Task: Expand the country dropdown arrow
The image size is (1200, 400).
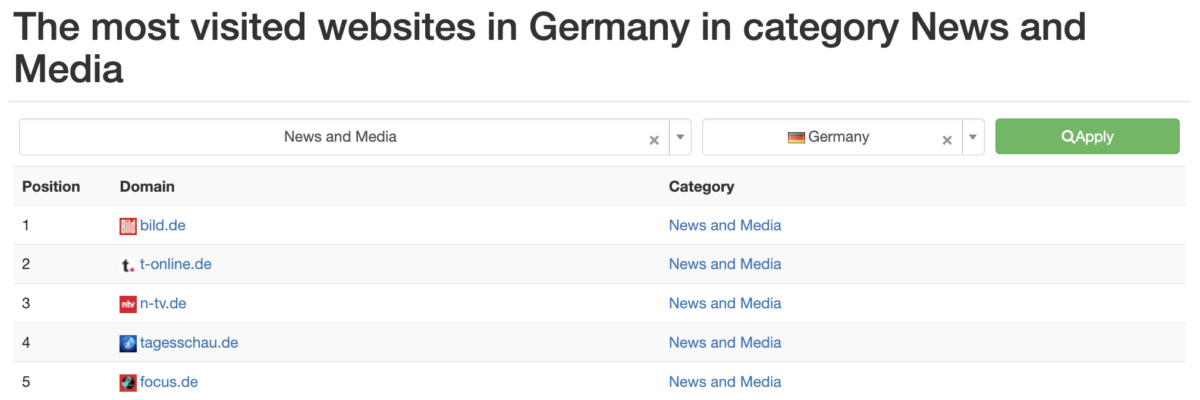Action: (973, 137)
